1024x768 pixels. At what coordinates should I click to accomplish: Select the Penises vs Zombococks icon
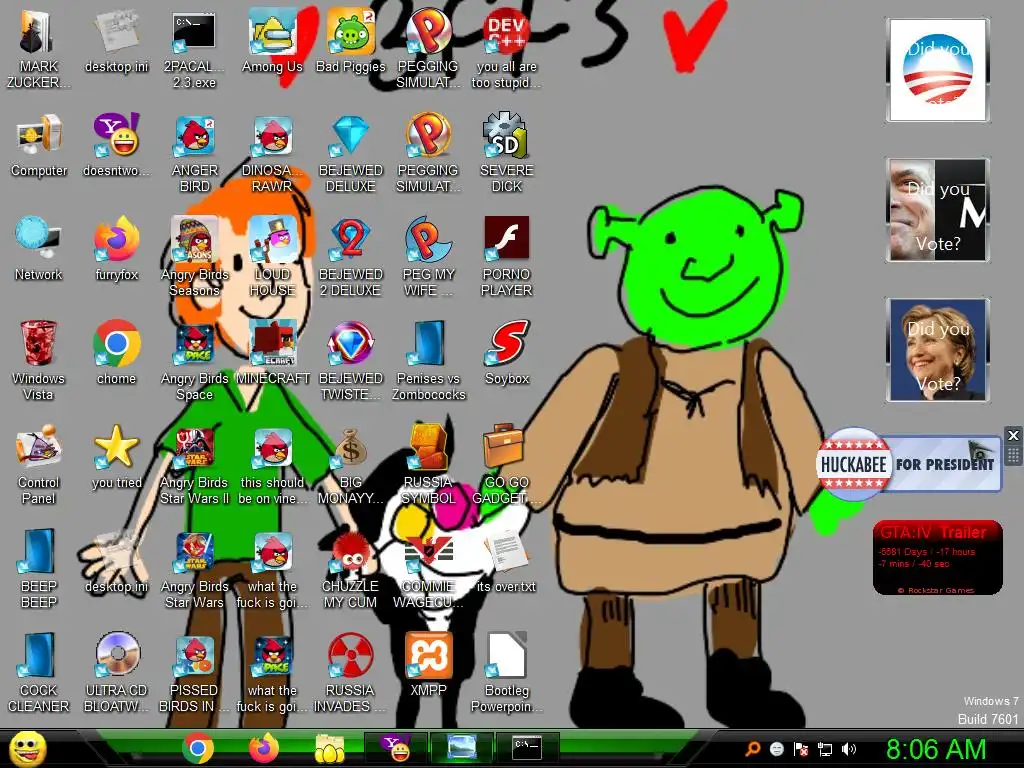click(x=428, y=362)
